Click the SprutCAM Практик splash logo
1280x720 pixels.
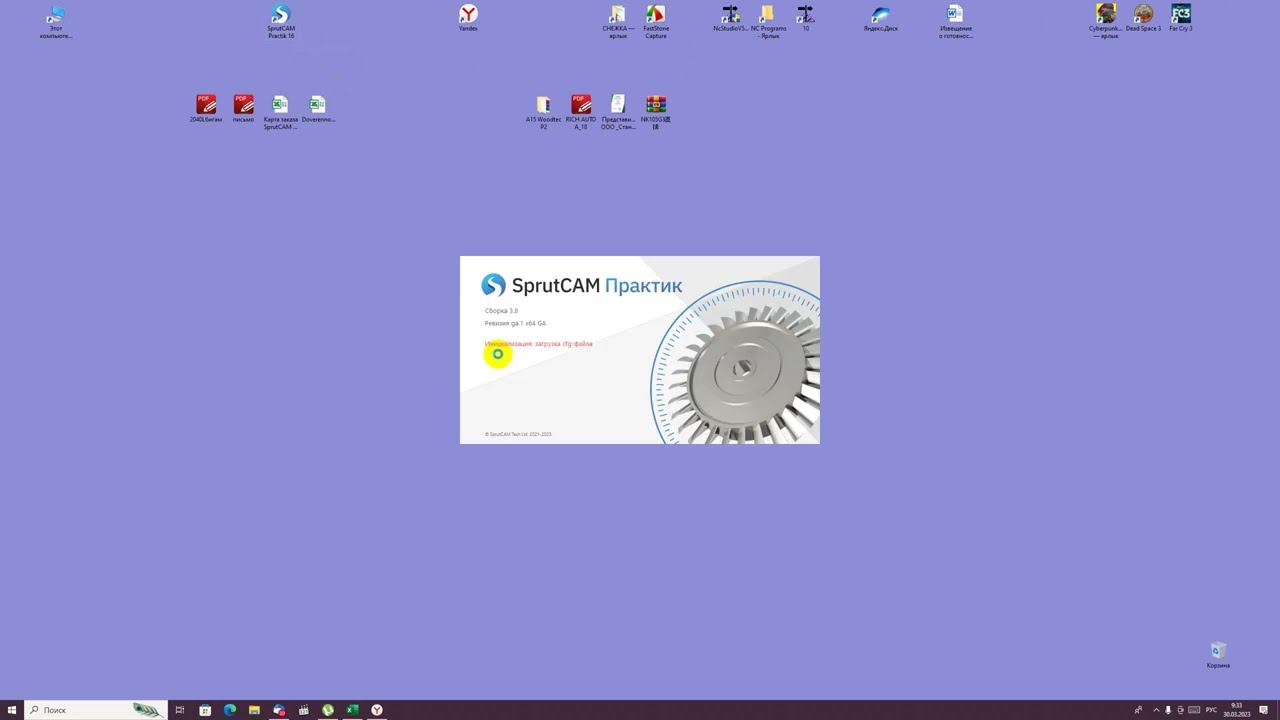coord(582,285)
